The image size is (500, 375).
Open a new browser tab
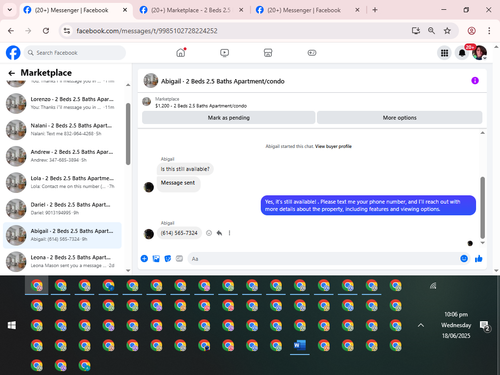pyautogui.click(x=375, y=10)
